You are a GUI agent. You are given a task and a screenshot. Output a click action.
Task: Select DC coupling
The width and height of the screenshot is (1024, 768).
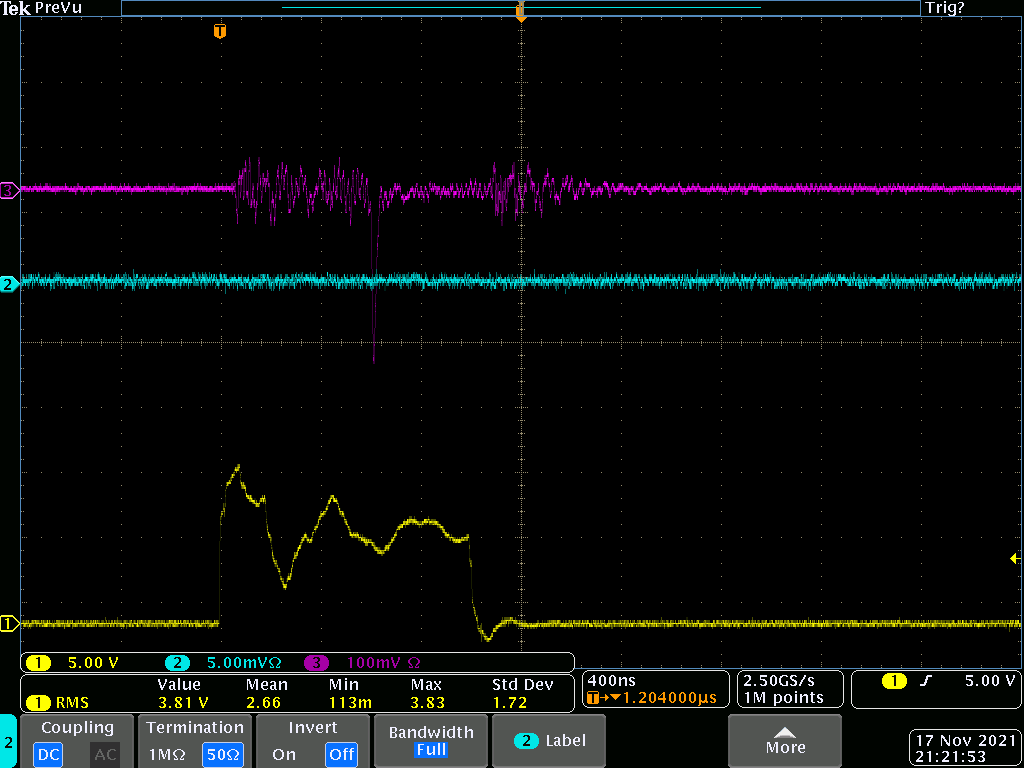click(48, 754)
